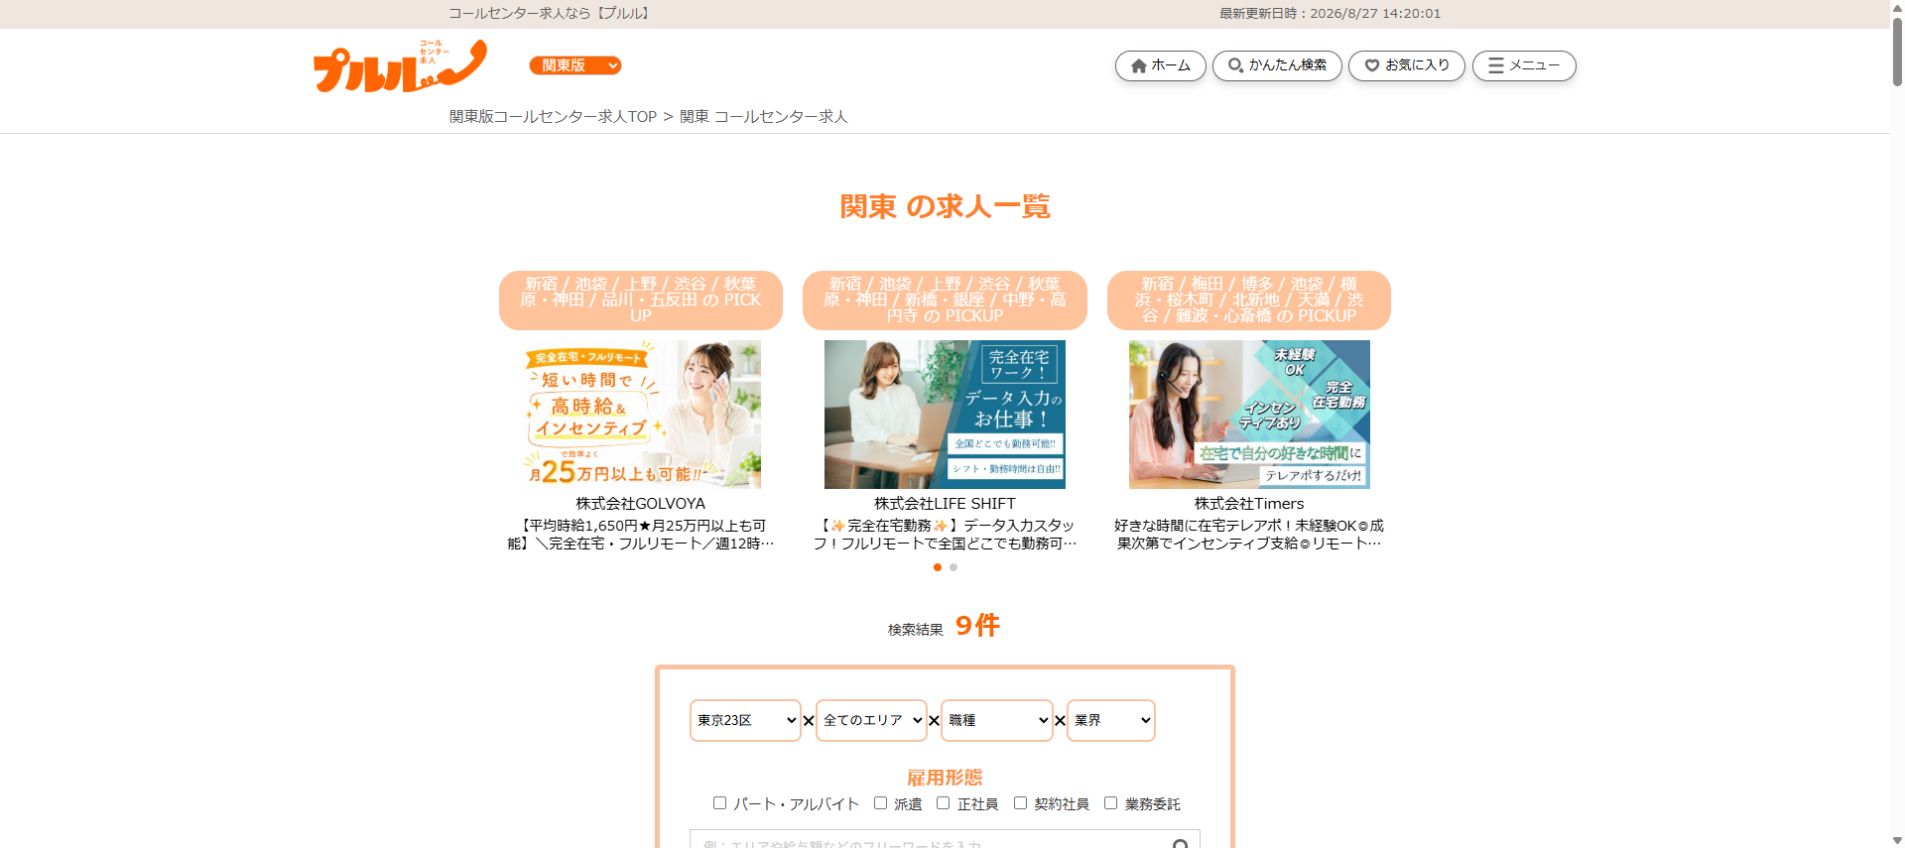Click the 最新更新日時 timestamp text
The height and width of the screenshot is (848, 1905).
pos(1330,14)
